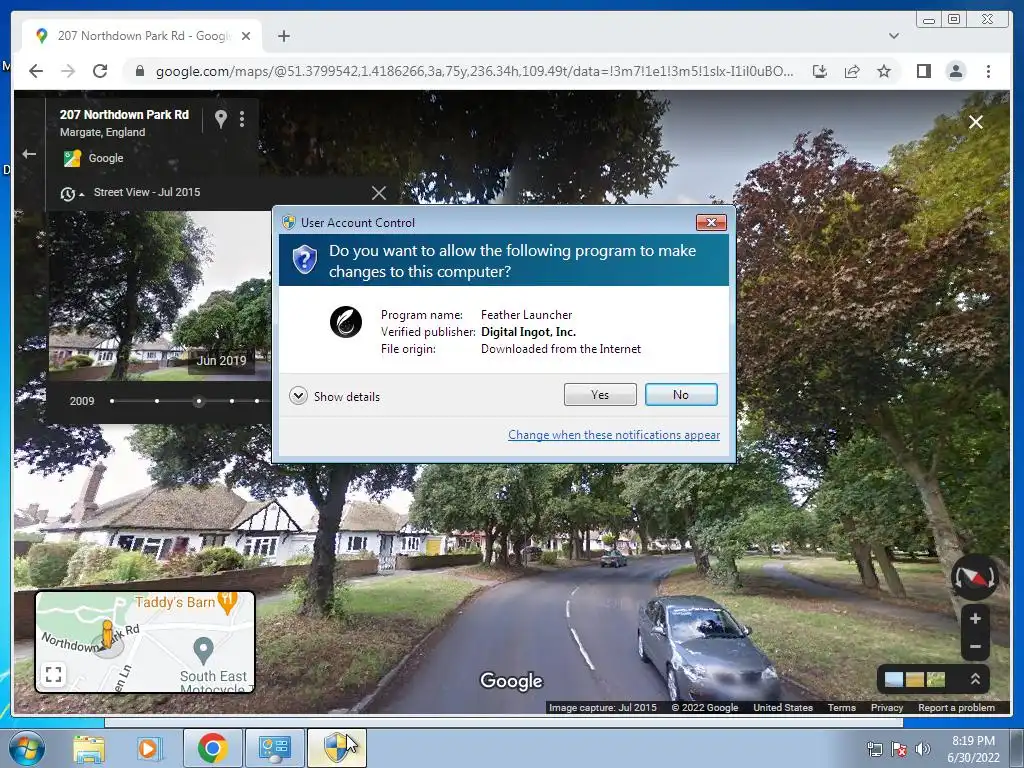Click back arrow in Street View panel
The height and width of the screenshot is (768, 1024).
click(x=29, y=154)
